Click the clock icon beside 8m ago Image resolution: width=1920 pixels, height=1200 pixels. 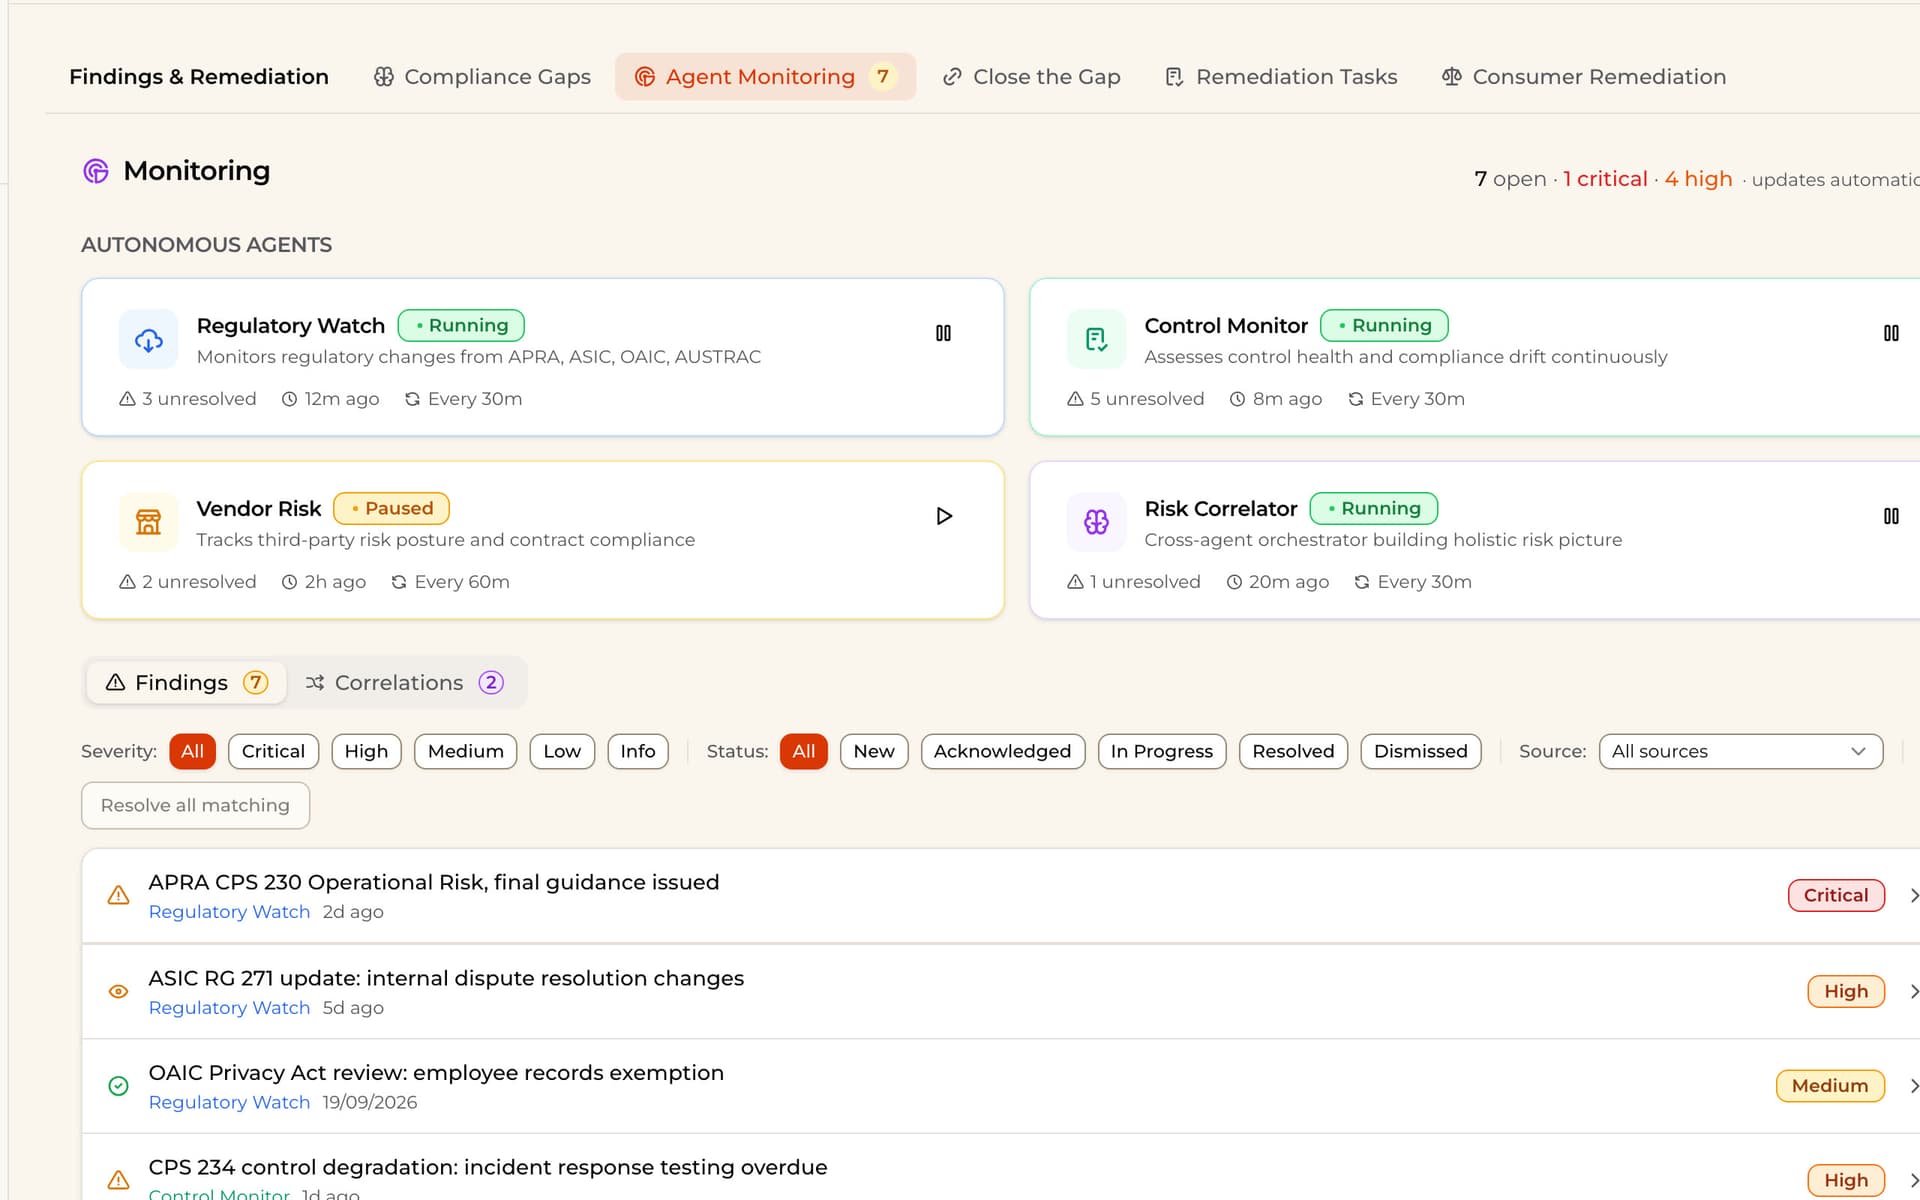1237,399
